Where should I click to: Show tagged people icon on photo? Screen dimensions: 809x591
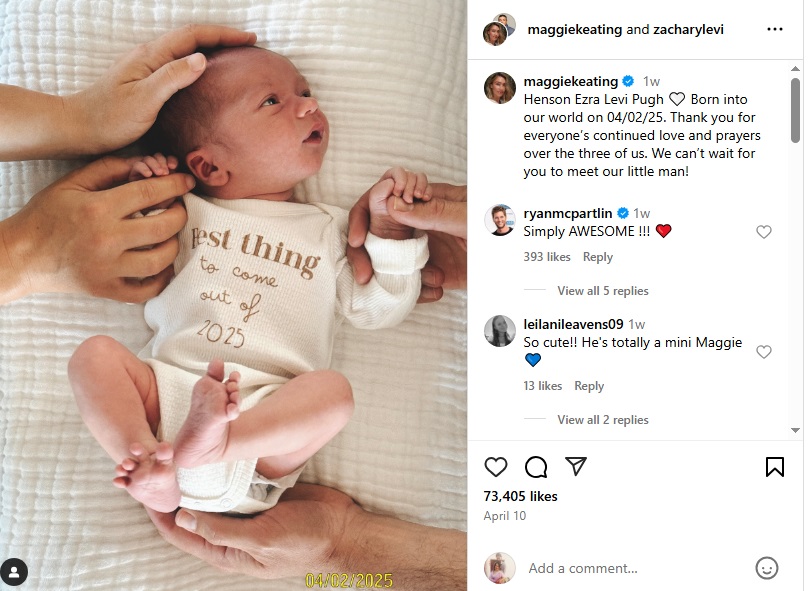(14, 572)
